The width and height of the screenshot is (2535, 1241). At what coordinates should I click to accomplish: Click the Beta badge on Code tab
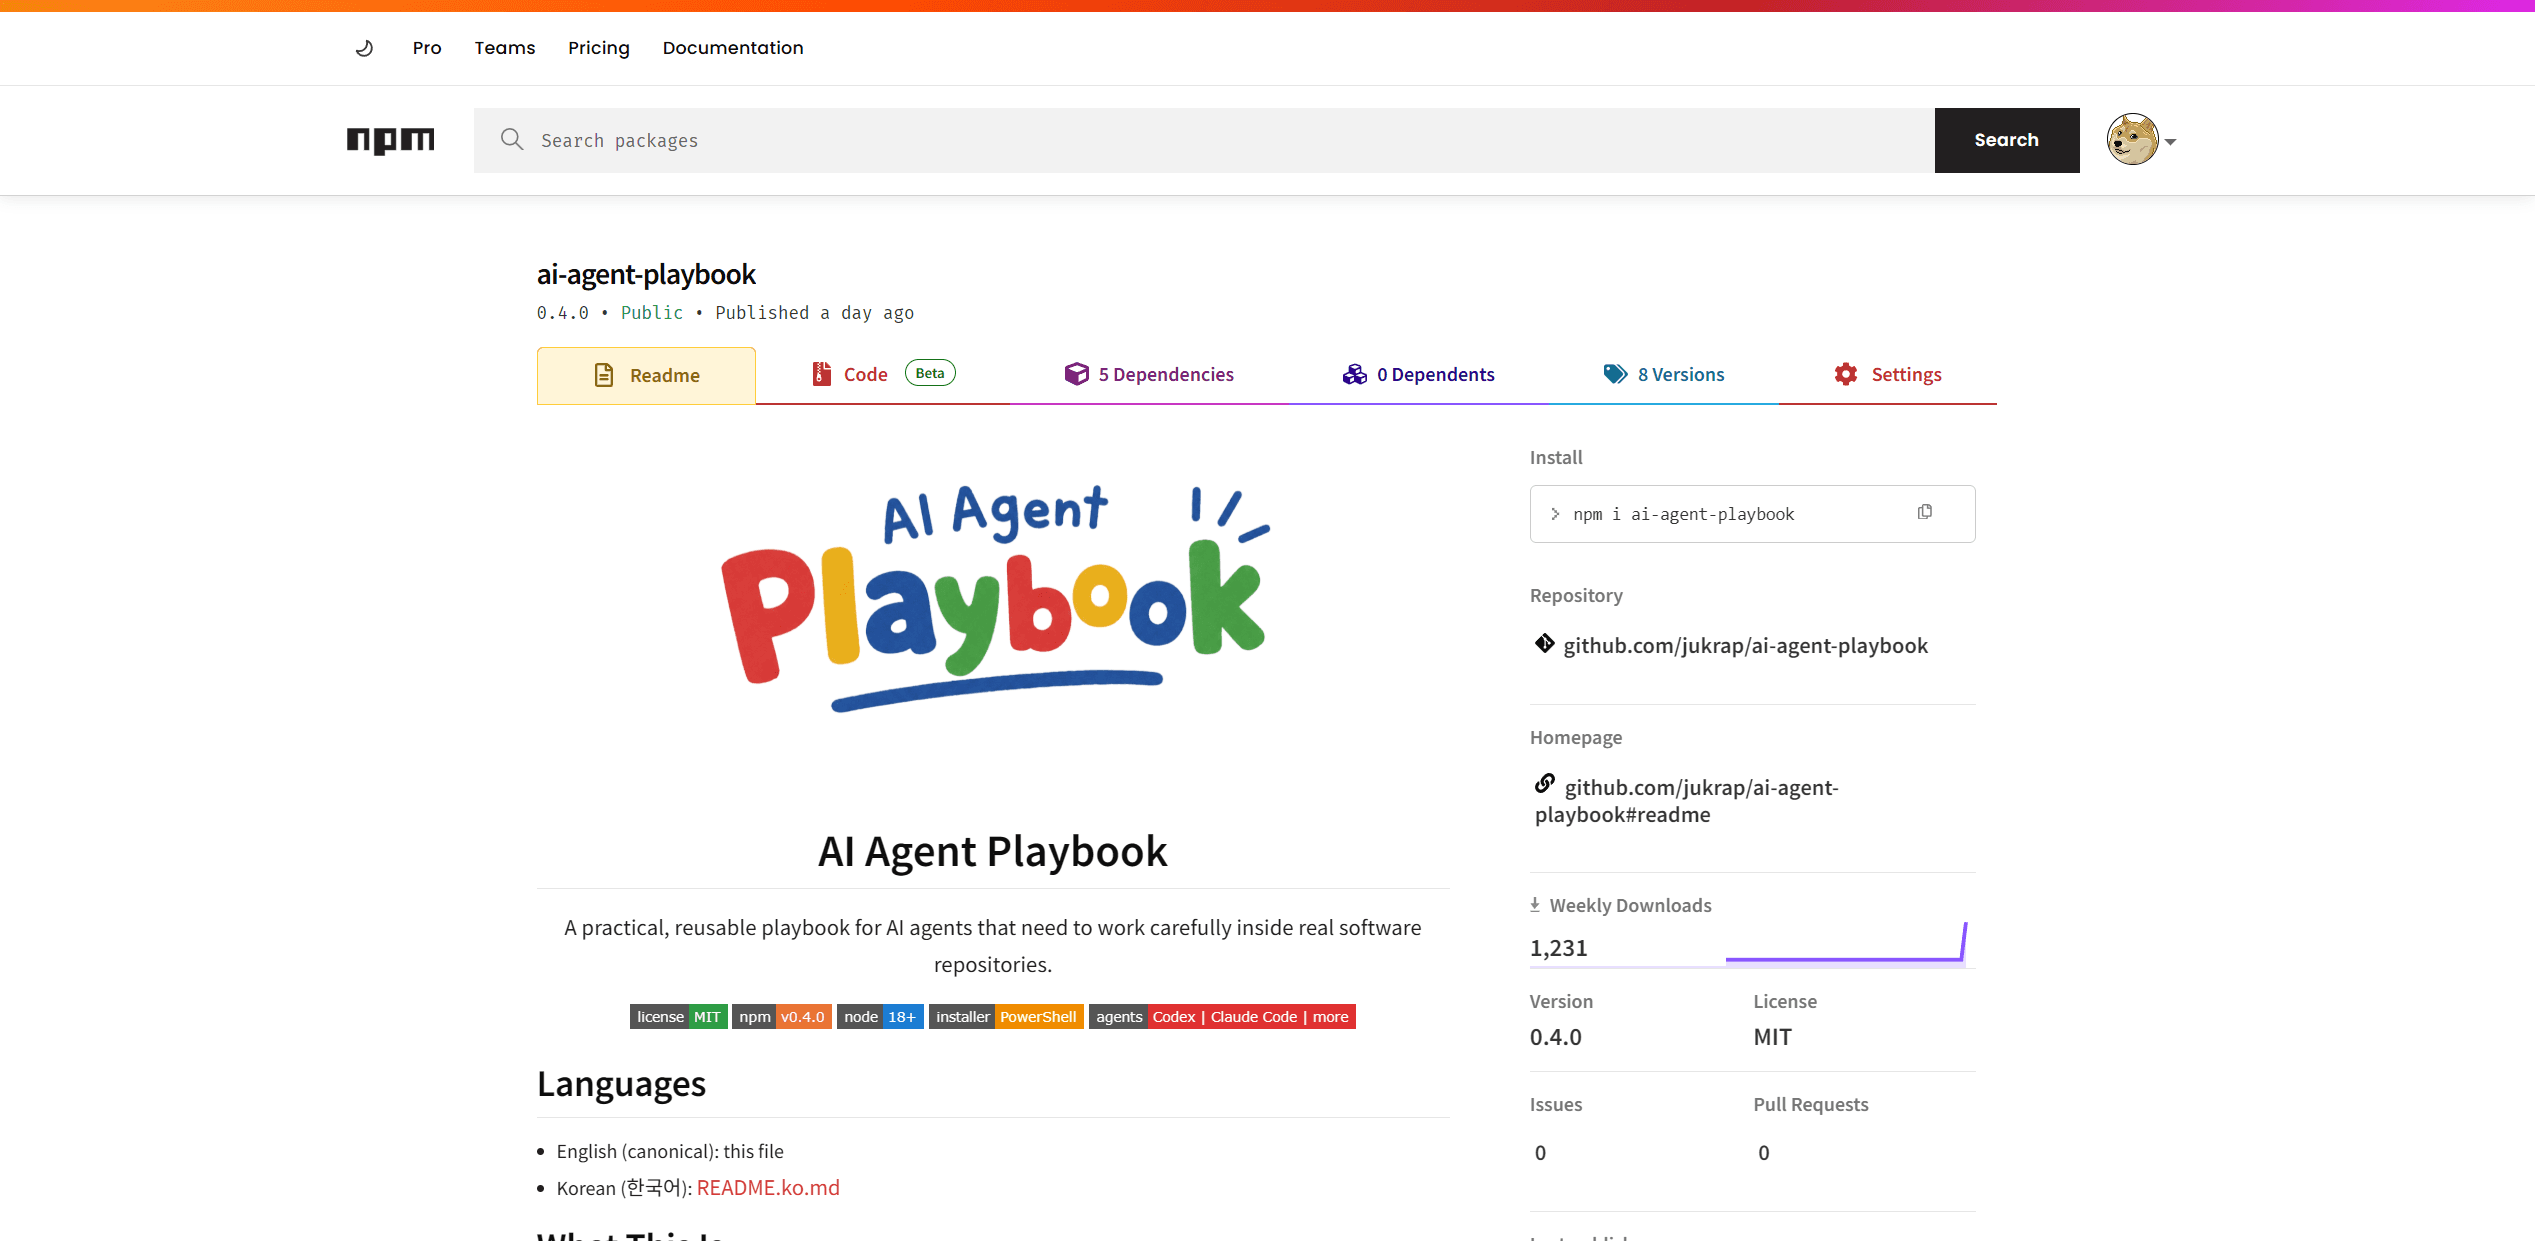point(930,373)
